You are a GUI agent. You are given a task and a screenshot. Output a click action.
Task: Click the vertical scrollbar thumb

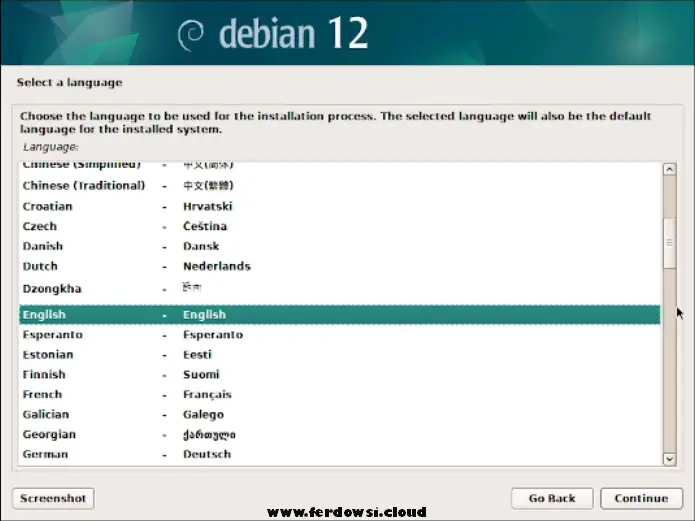669,240
